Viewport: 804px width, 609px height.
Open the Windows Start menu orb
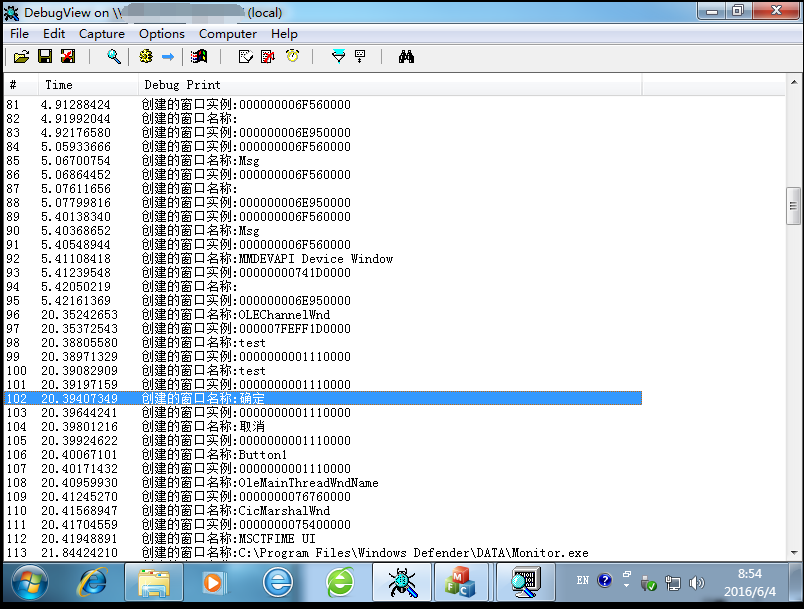[x=30, y=582]
